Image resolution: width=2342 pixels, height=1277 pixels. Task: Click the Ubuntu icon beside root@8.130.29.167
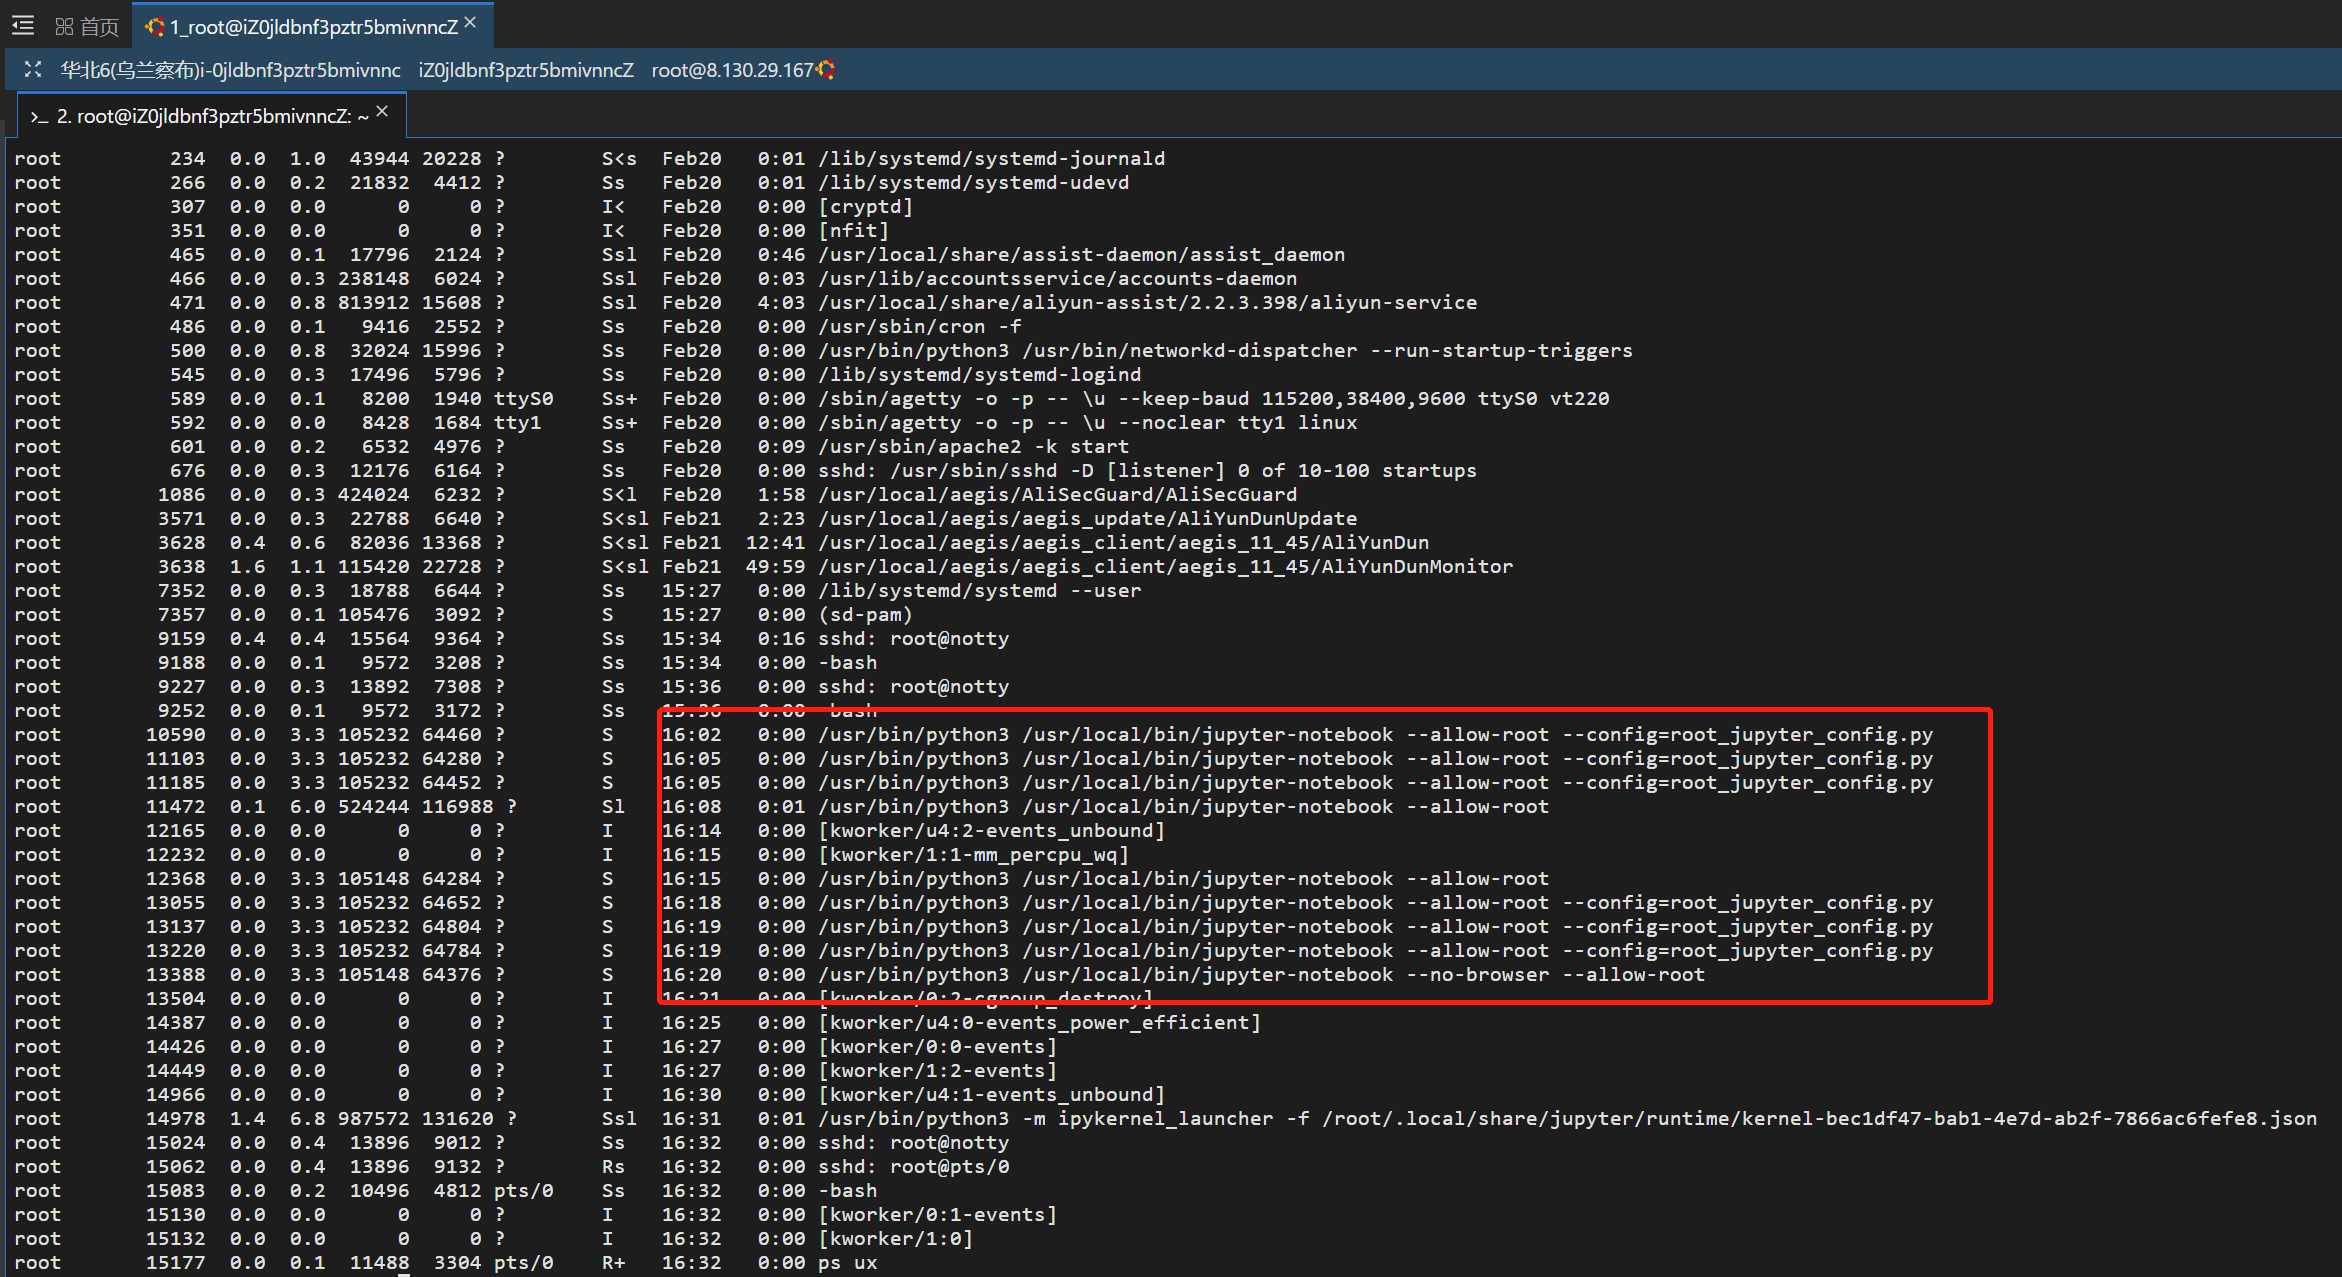coord(826,69)
